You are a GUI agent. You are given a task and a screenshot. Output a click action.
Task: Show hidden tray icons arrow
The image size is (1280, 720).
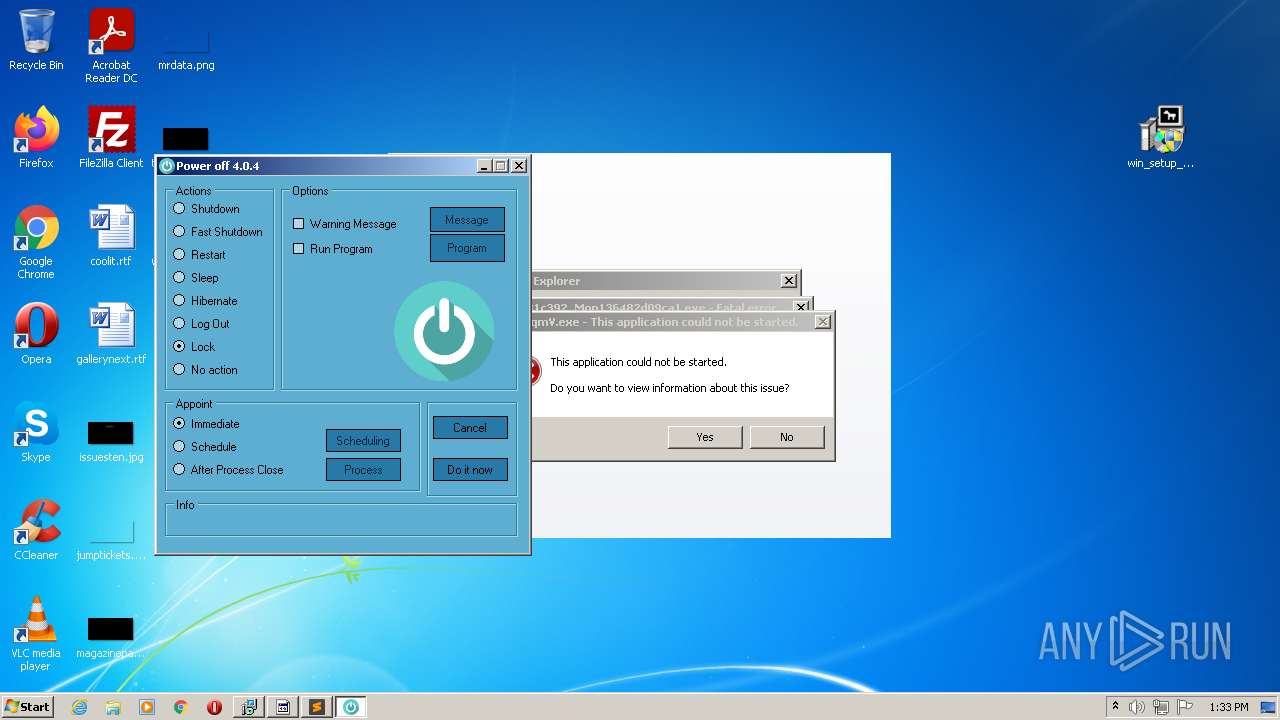(1115, 707)
